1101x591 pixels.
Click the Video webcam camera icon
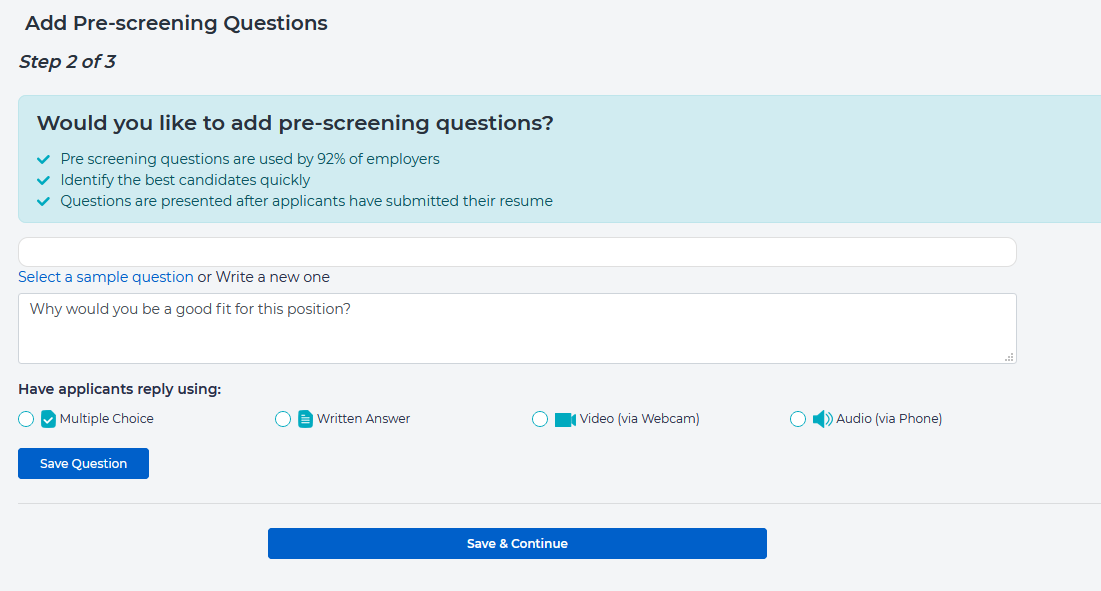(565, 419)
